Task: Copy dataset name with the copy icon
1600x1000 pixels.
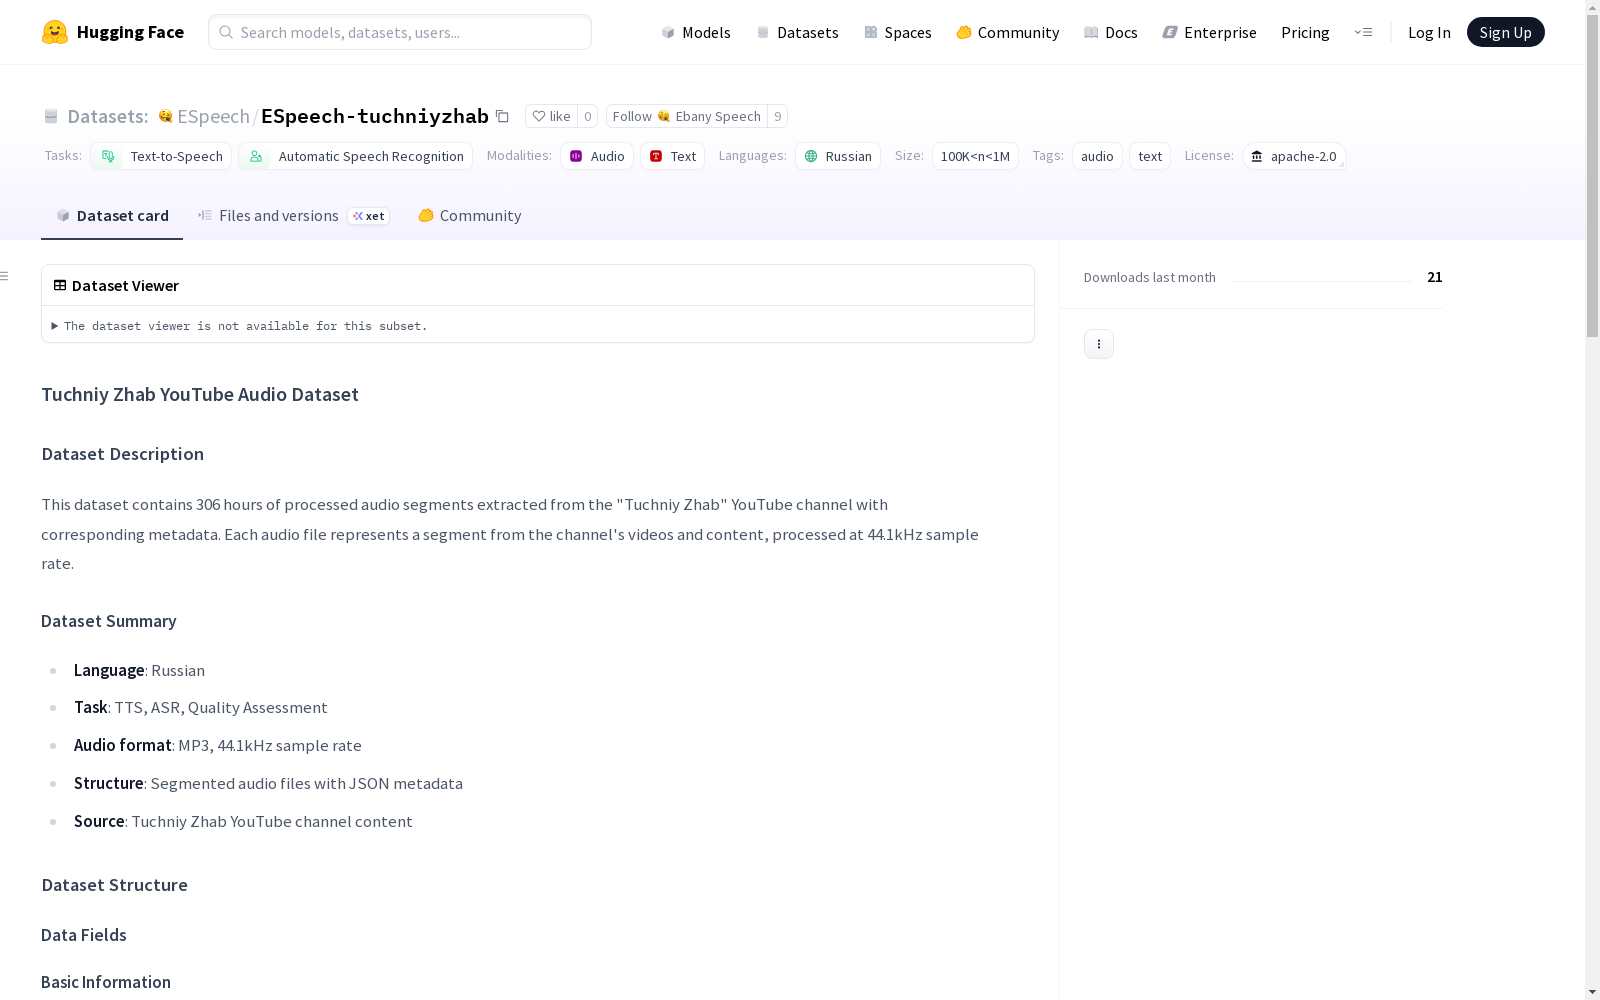Action: point(502,116)
